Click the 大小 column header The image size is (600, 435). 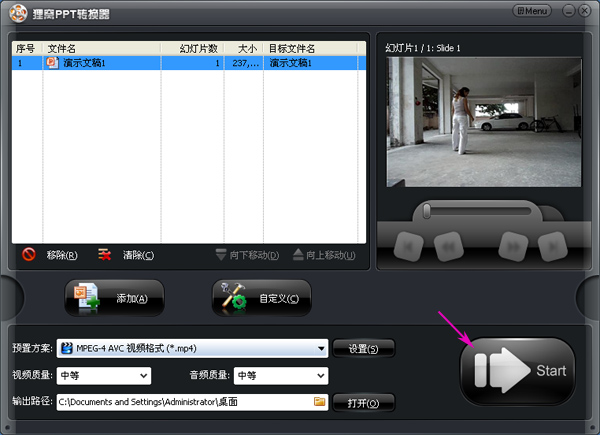(x=244, y=49)
